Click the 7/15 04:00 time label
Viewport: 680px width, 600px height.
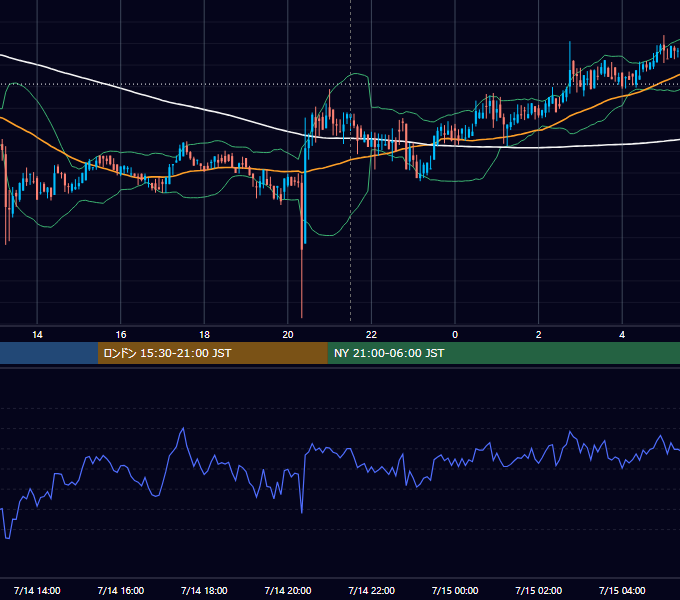point(622,590)
